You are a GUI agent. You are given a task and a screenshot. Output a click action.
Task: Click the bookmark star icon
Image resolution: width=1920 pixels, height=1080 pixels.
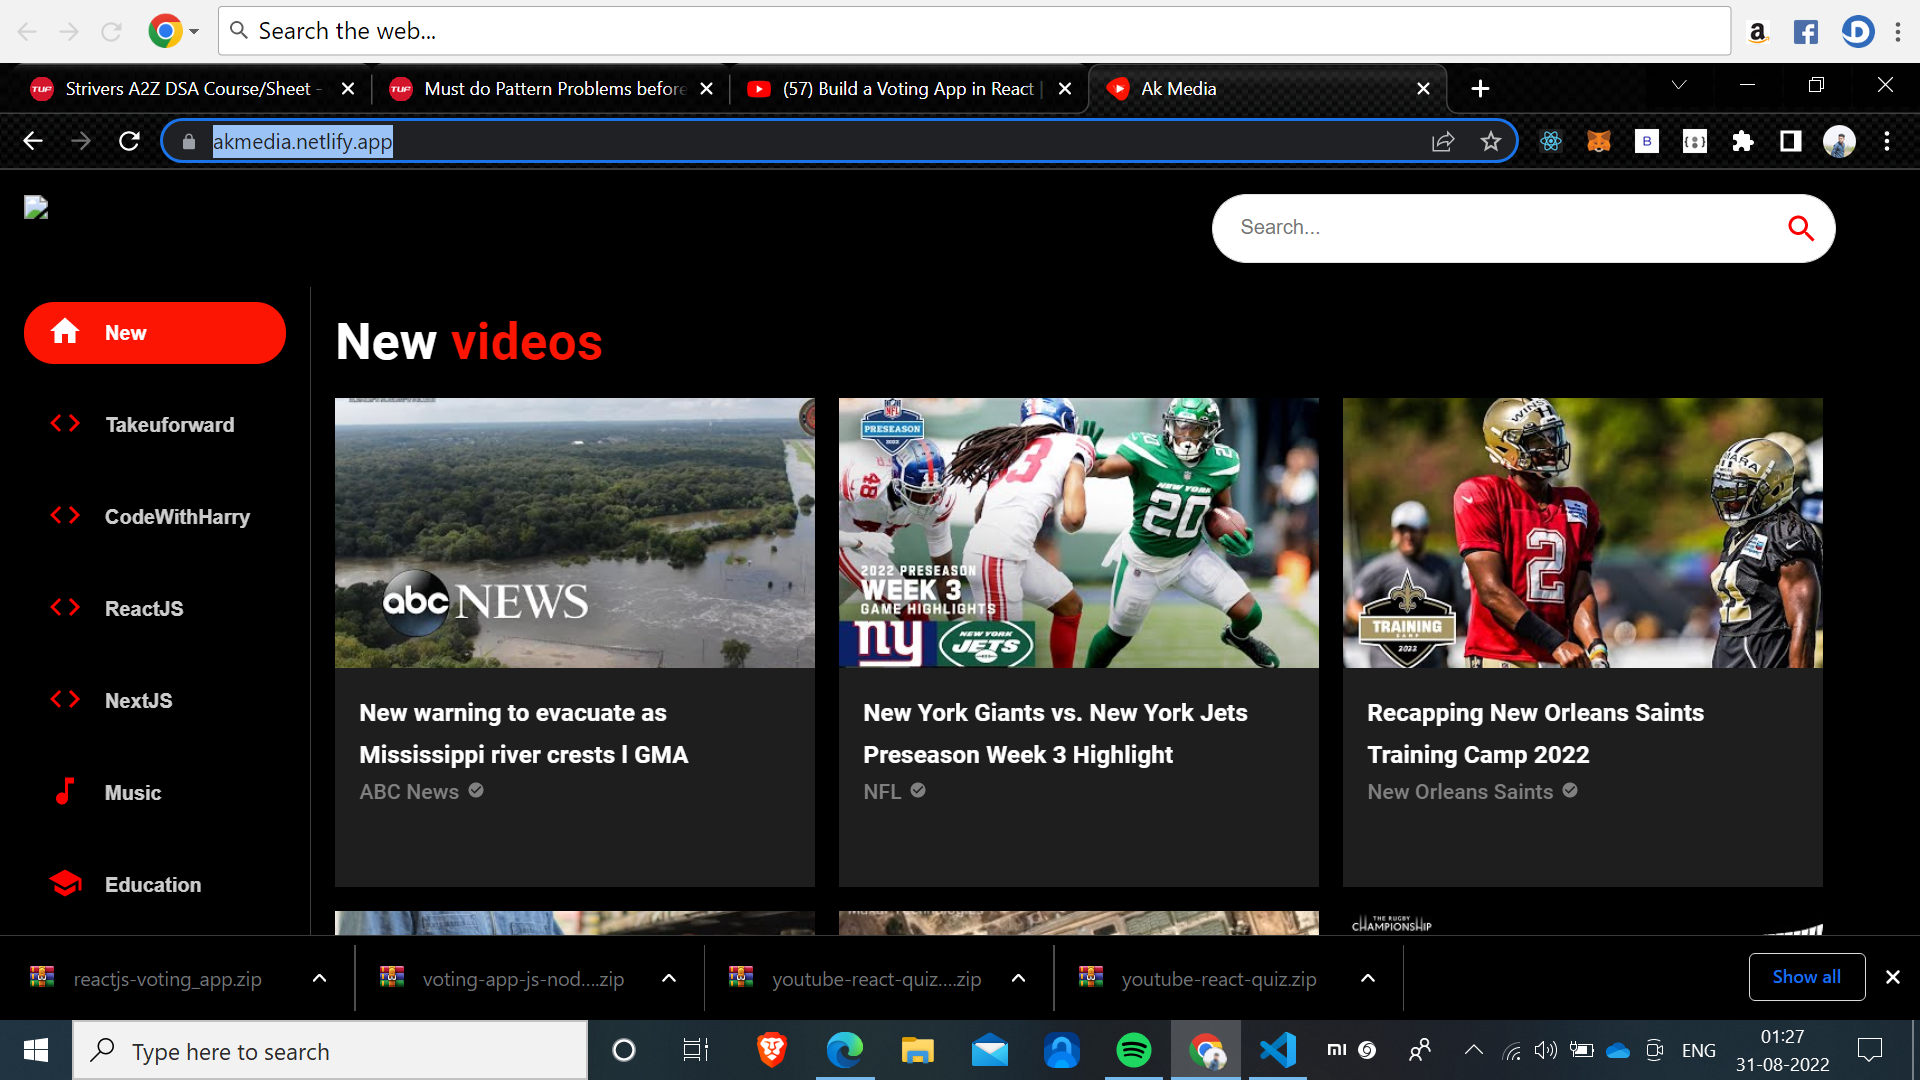tap(1490, 141)
